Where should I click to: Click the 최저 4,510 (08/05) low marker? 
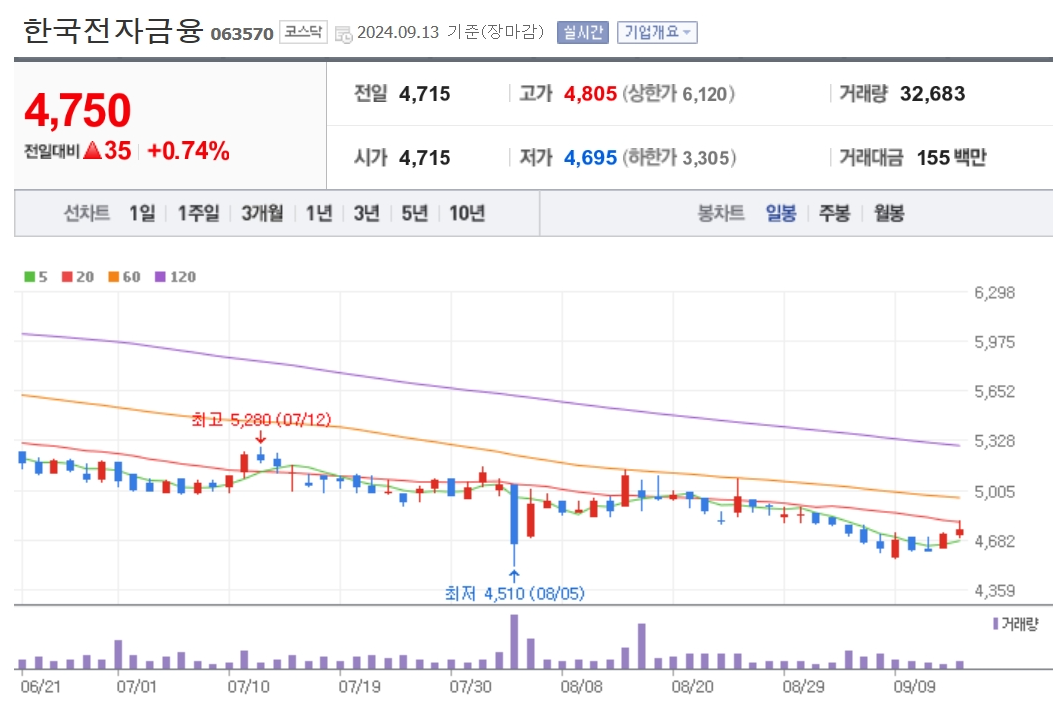[514, 594]
